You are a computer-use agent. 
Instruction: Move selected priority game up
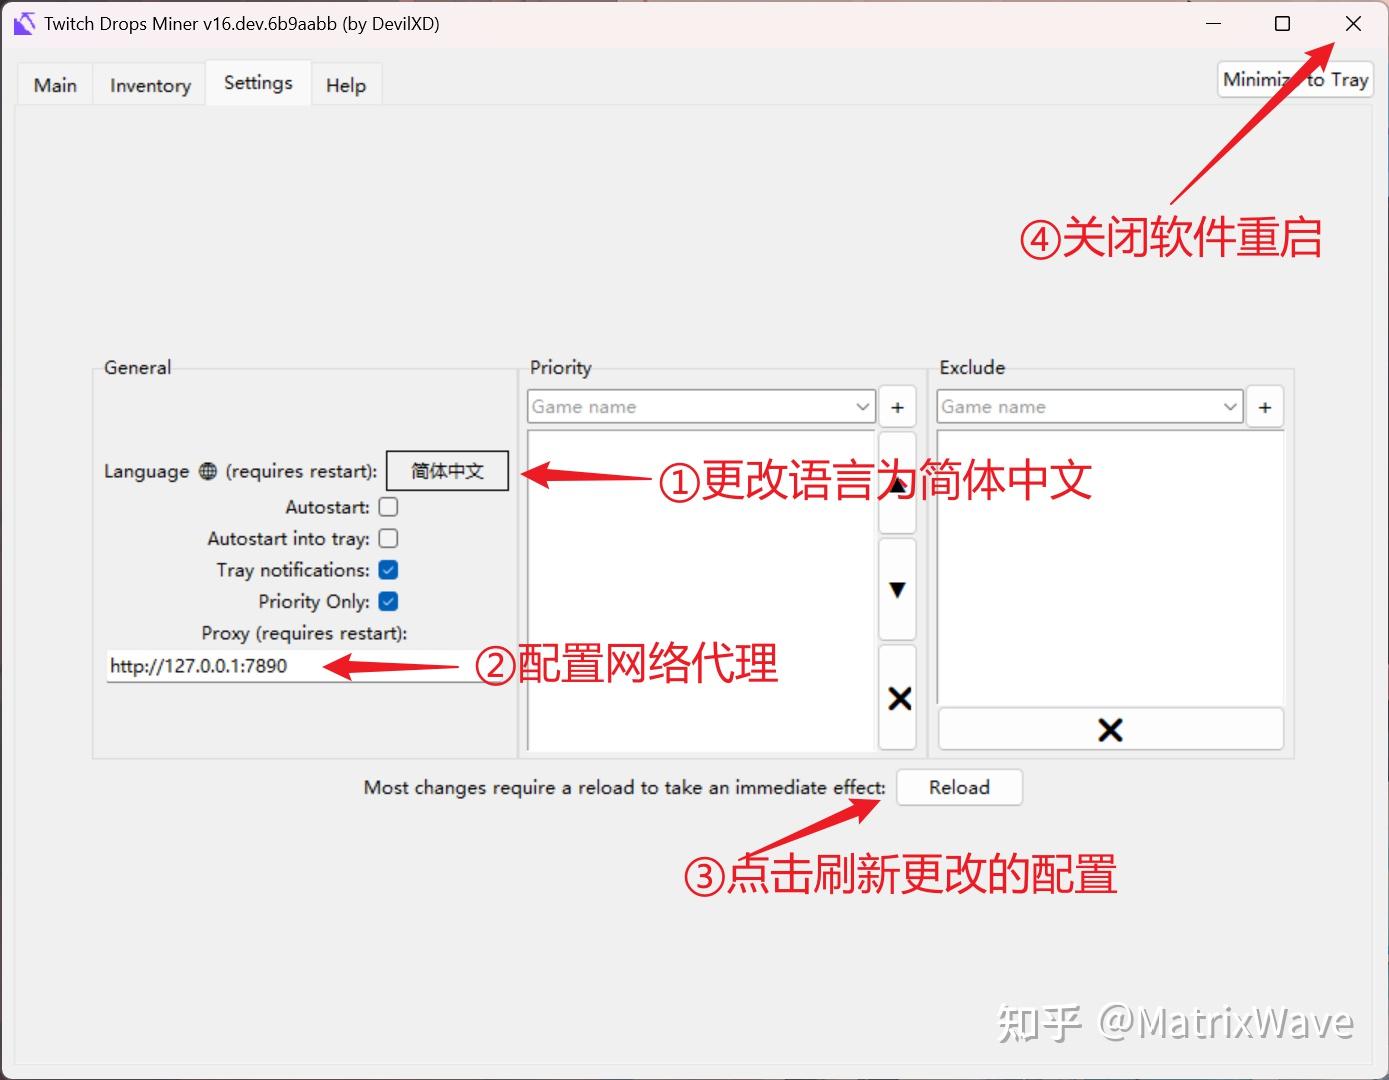[x=897, y=483]
